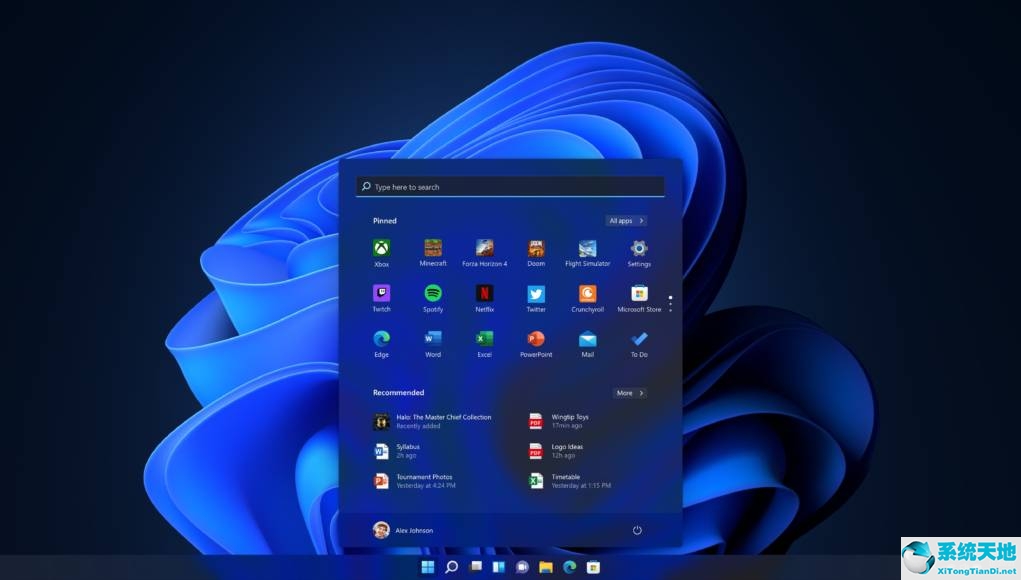Viewport: 1021px width, 580px height.
Task: Open the Alex Johnson account menu
Action: (405, 530)
